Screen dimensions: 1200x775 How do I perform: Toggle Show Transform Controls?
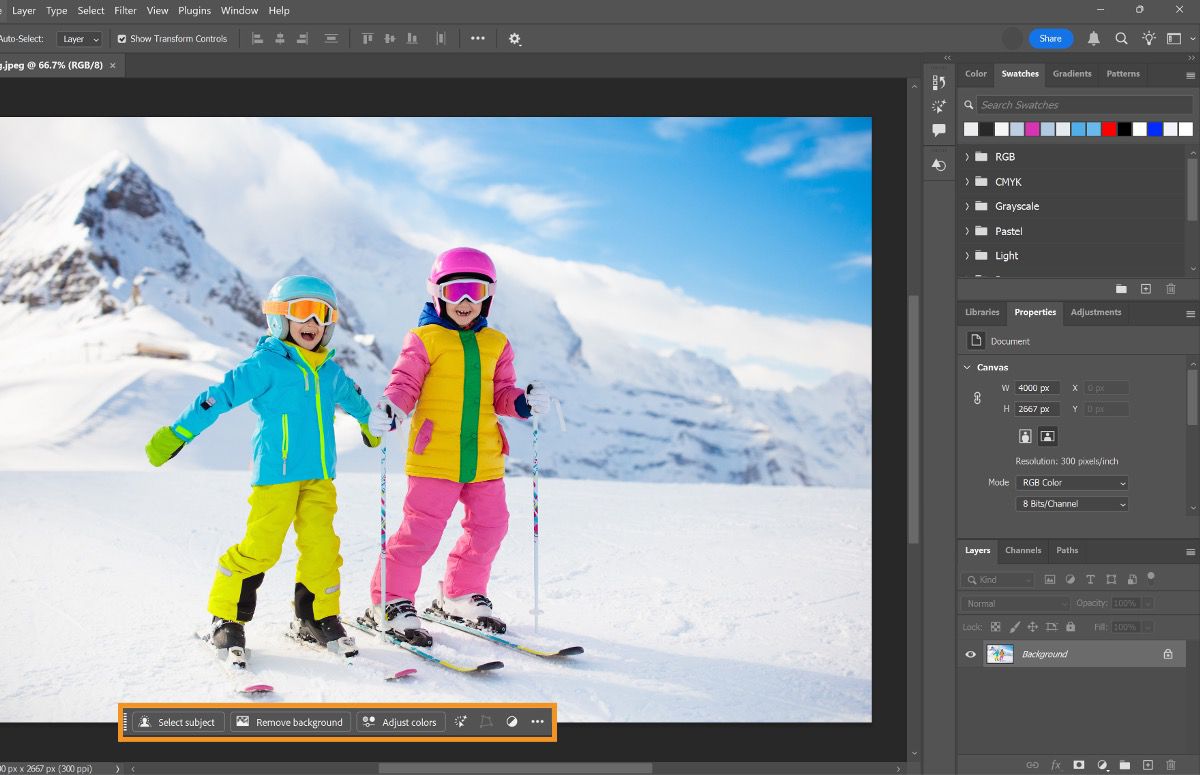(121, 38)
